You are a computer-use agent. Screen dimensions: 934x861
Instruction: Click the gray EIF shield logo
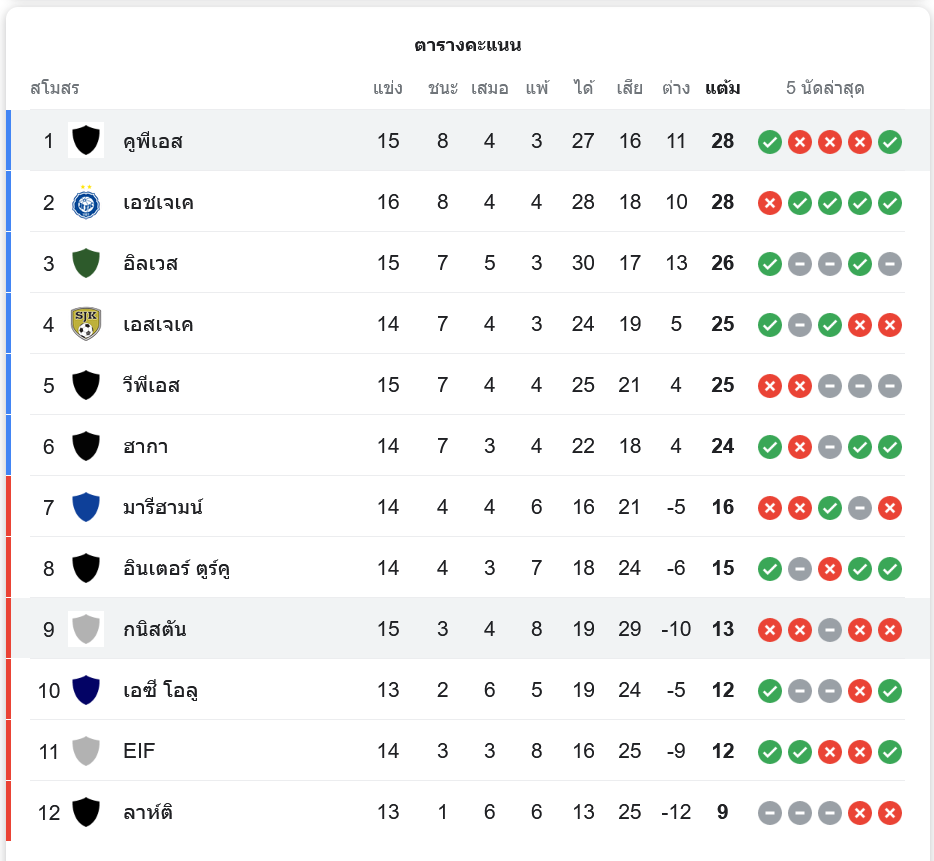86,751
